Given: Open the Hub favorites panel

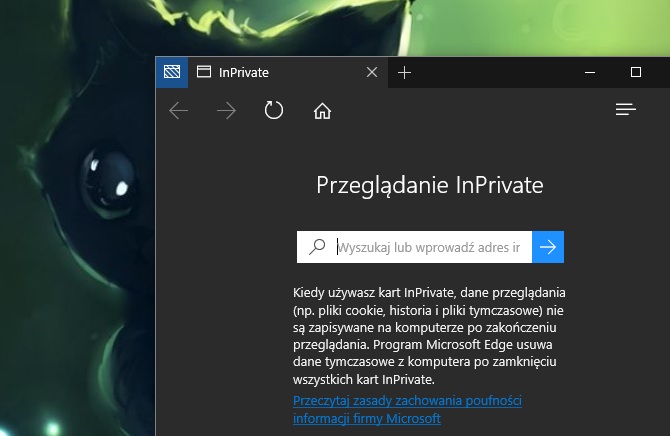Looking at the screenshot, I should 626,110.
